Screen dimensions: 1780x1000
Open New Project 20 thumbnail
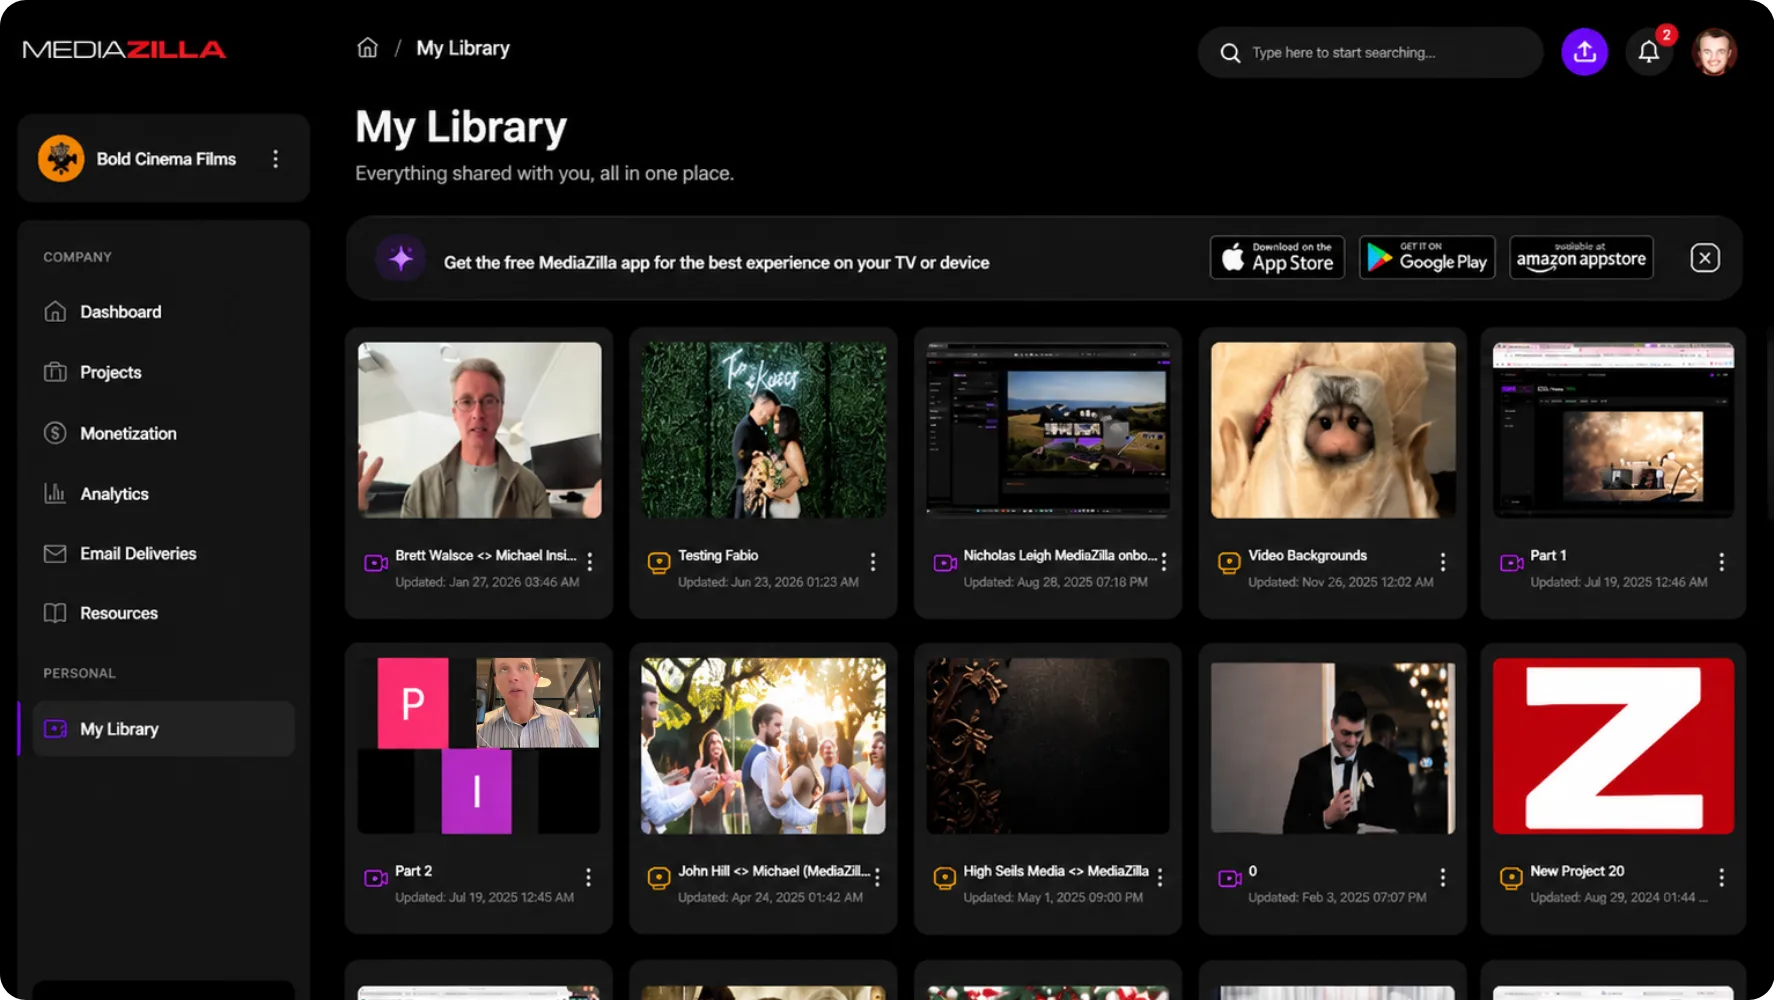(1614, 746)
